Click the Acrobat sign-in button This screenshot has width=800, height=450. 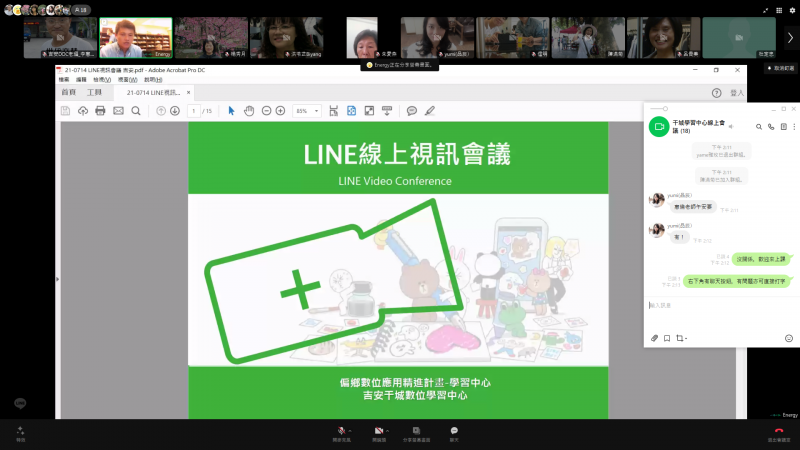737,93
